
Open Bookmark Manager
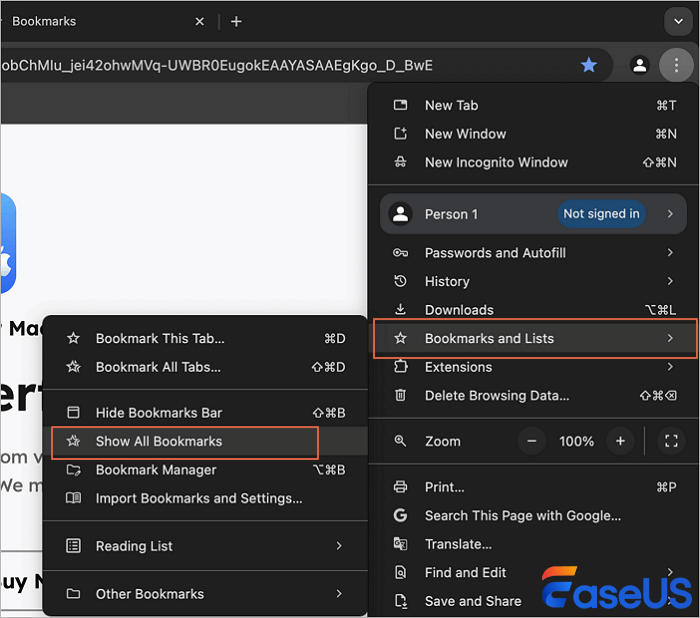156,470
